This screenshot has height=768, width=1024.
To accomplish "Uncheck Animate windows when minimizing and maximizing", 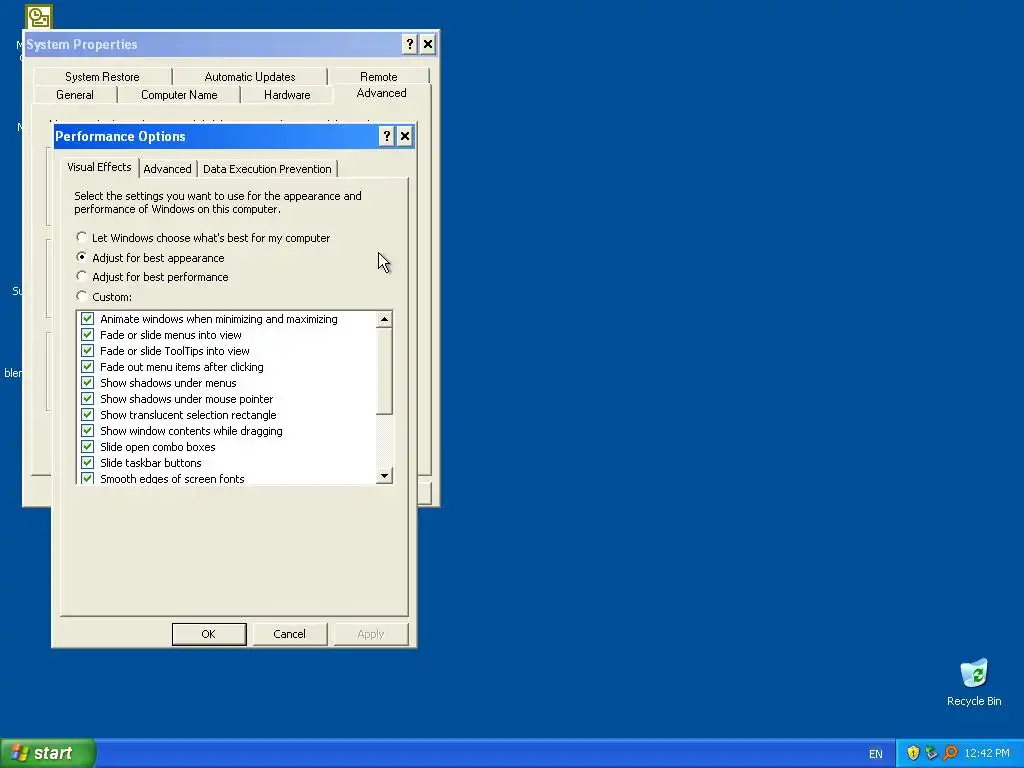I will 88,319.
